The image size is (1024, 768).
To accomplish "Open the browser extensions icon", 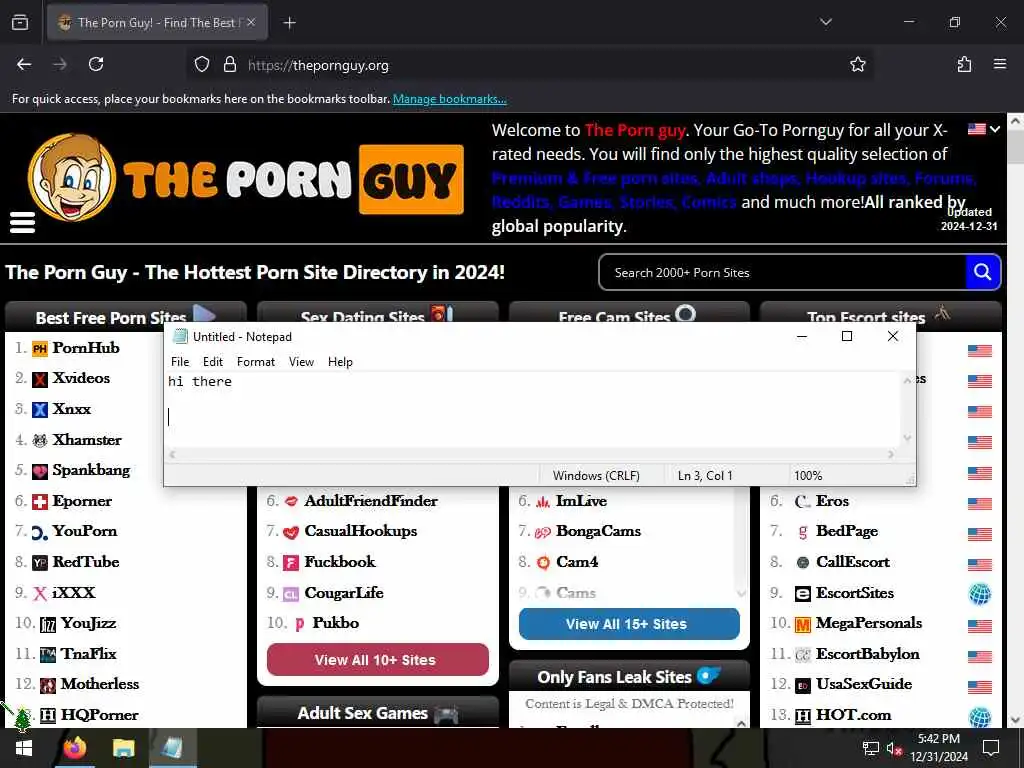I will click(x=964, y=64).
